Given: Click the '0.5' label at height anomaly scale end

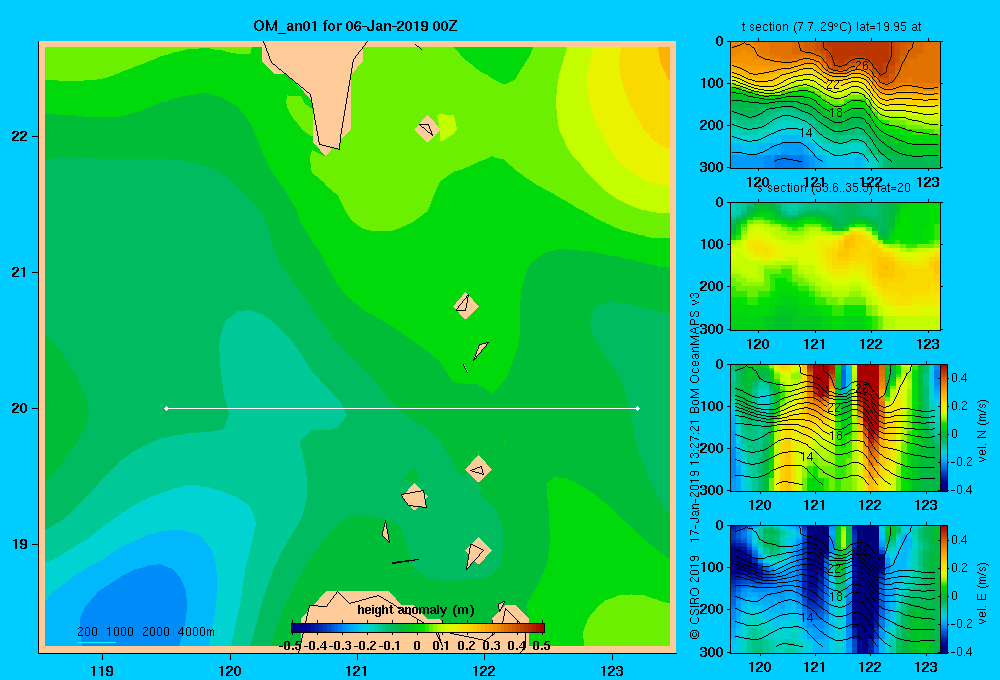Looking at the screenshot, I should point(541,646).
